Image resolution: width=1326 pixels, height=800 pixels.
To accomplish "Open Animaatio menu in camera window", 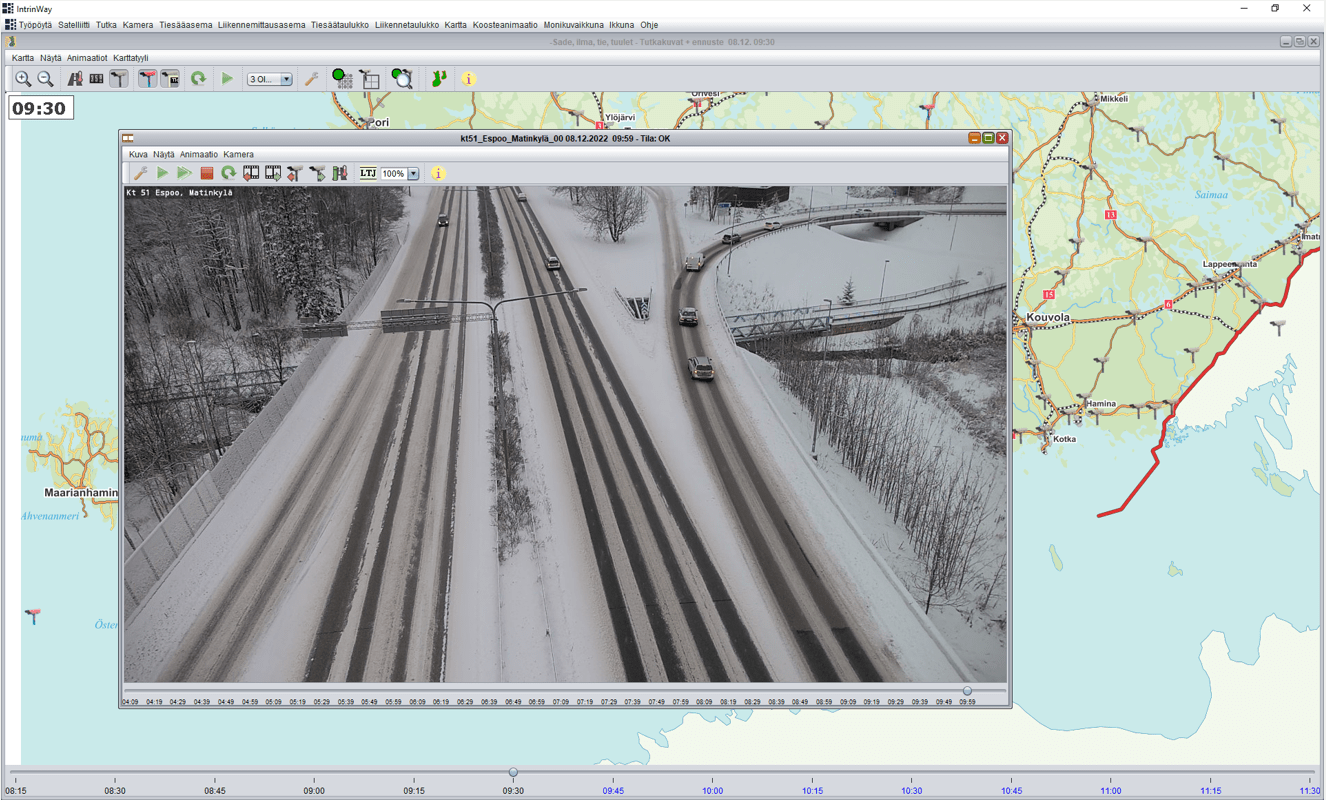I will 199,155.
